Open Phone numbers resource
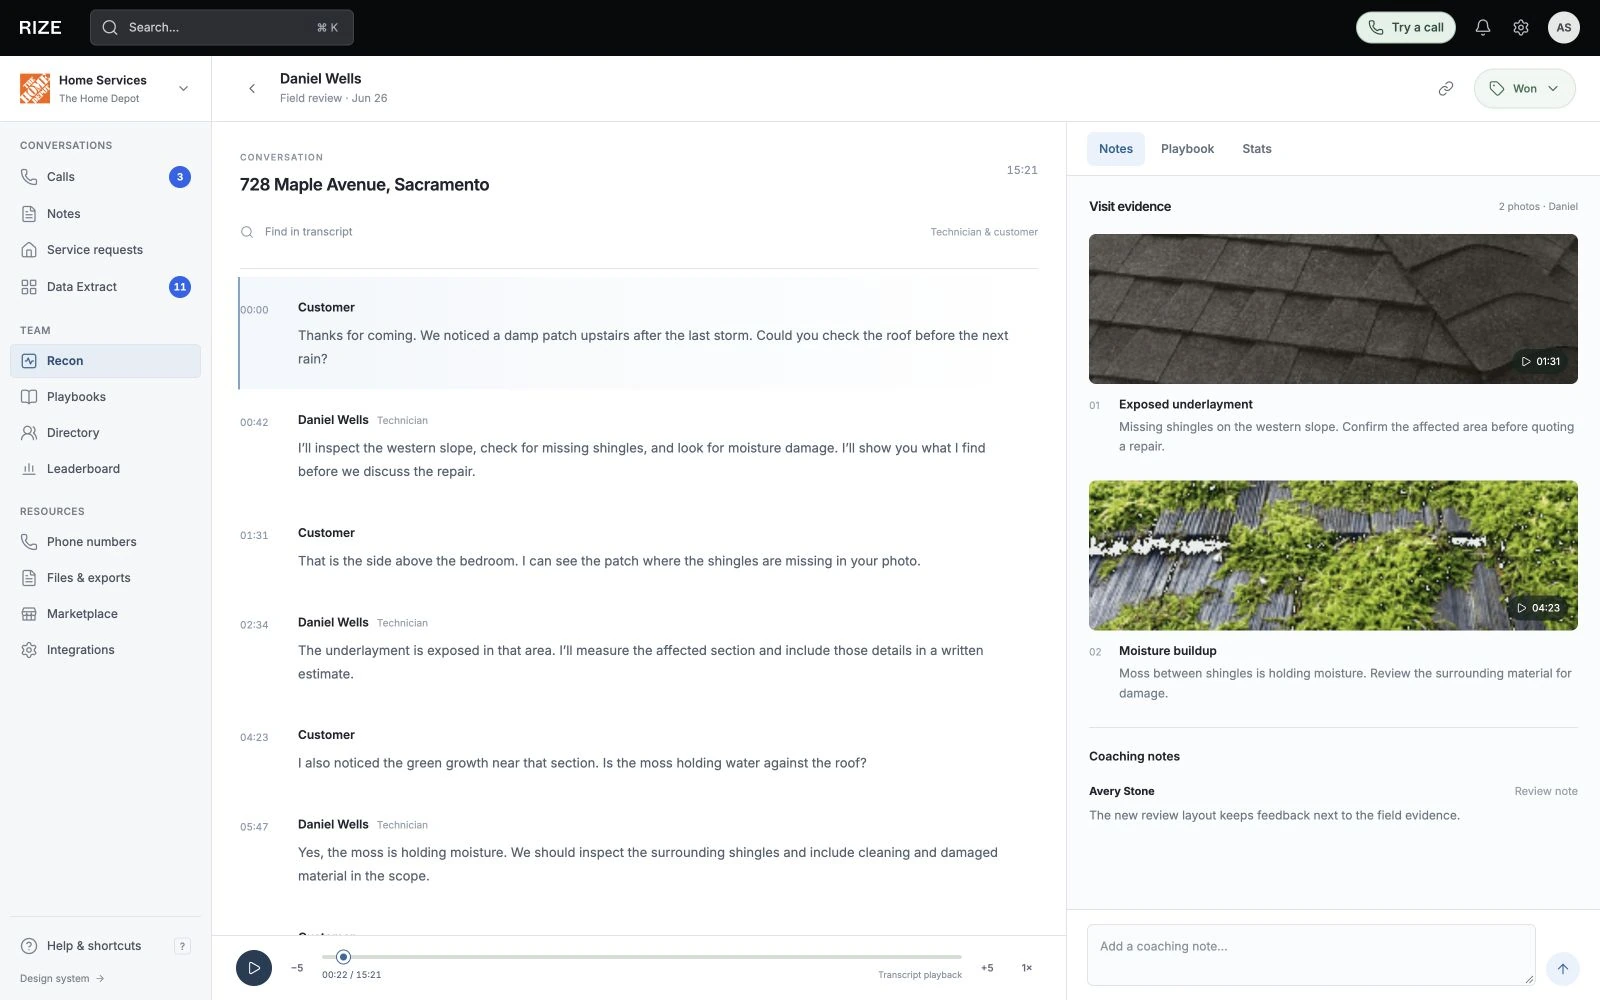 (x=105, y=542)
